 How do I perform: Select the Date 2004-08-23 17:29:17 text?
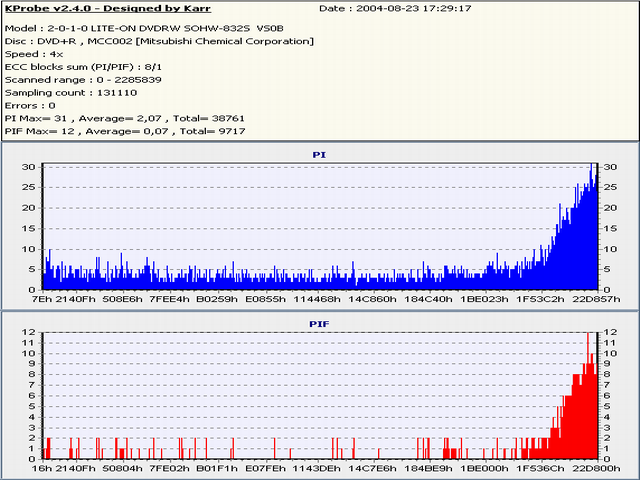pyautogui.click(x=395, y=8)
